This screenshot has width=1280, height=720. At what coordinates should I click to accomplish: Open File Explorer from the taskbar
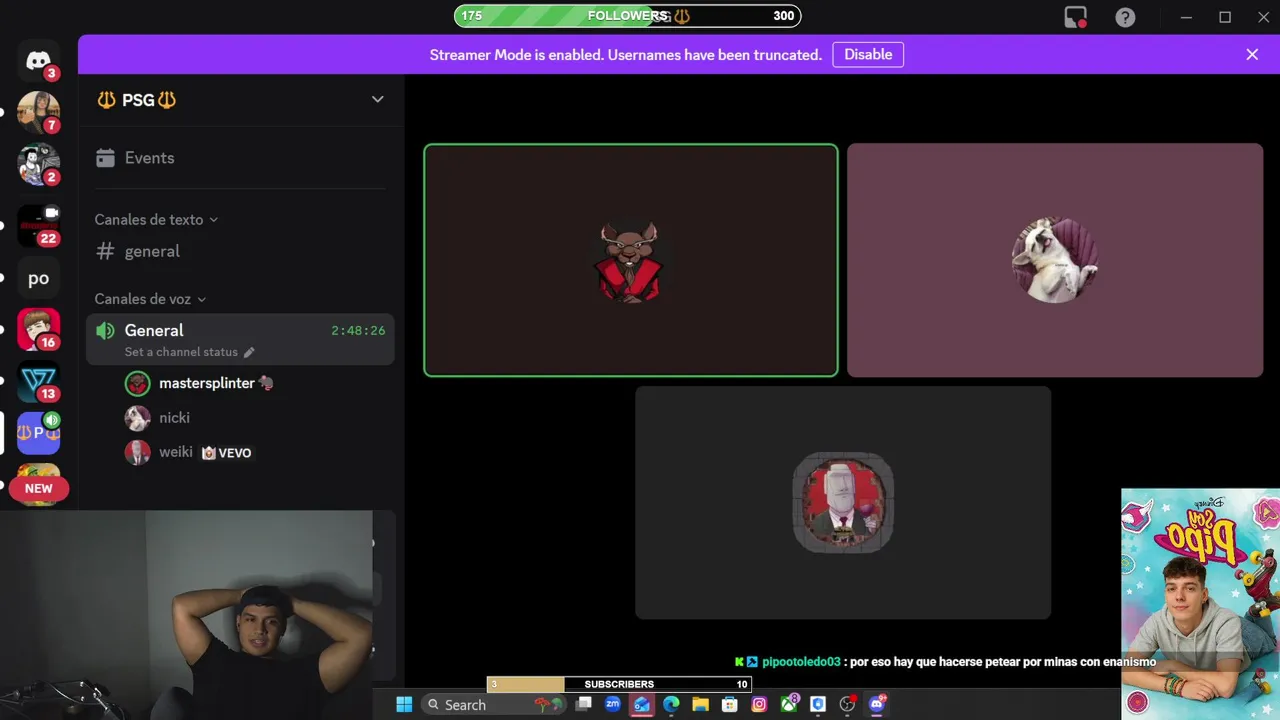(700, 705)
